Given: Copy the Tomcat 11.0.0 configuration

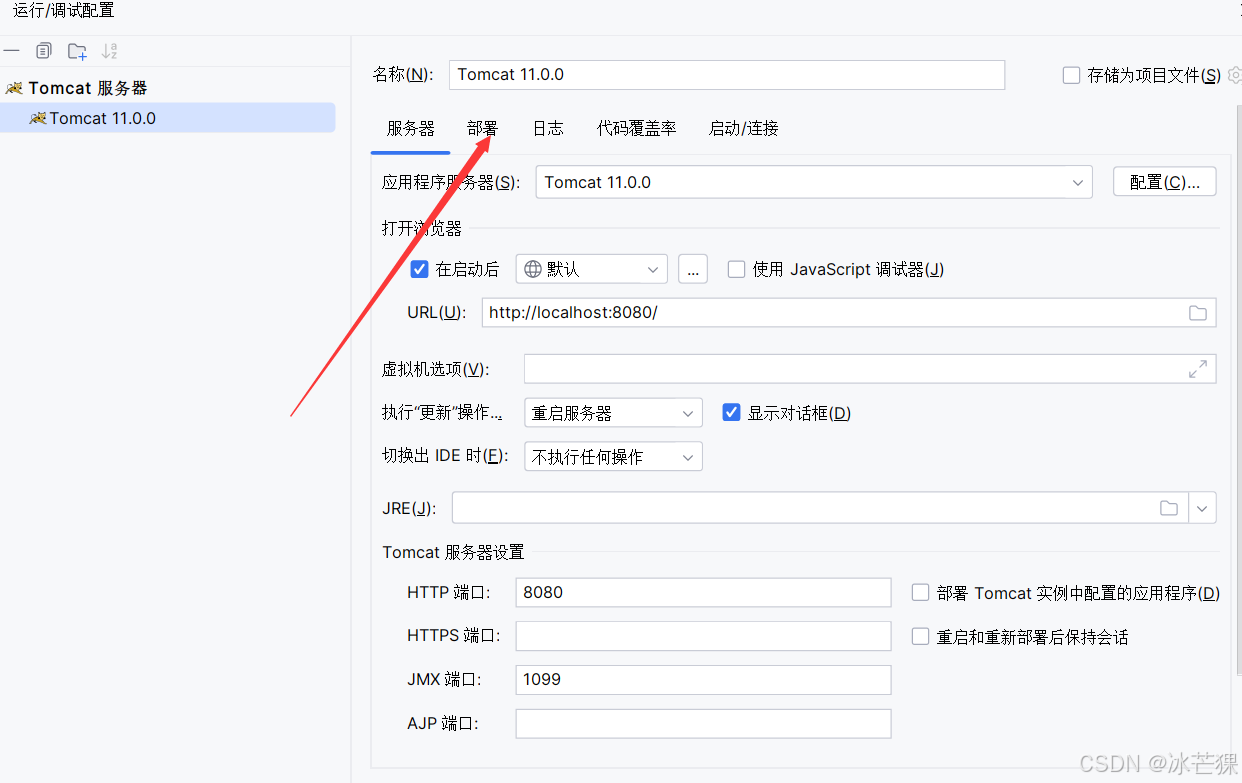Looking at the screenshot, I should [42, 51].
